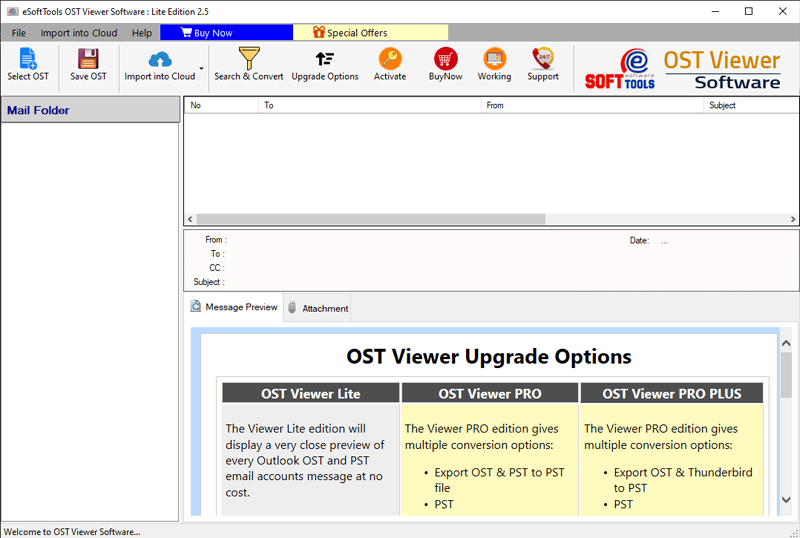Image resolution: width=800 pixels, height=538 pixels.
Task: Click the Select OST toolbar icon
Action: (x=28, y=58)
